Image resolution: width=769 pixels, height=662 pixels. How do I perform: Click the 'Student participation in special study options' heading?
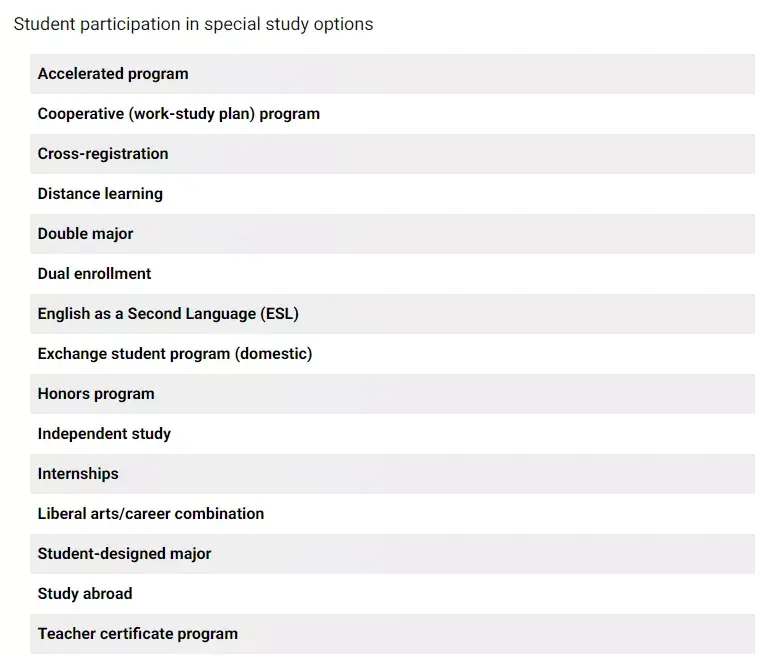point(193,24)
